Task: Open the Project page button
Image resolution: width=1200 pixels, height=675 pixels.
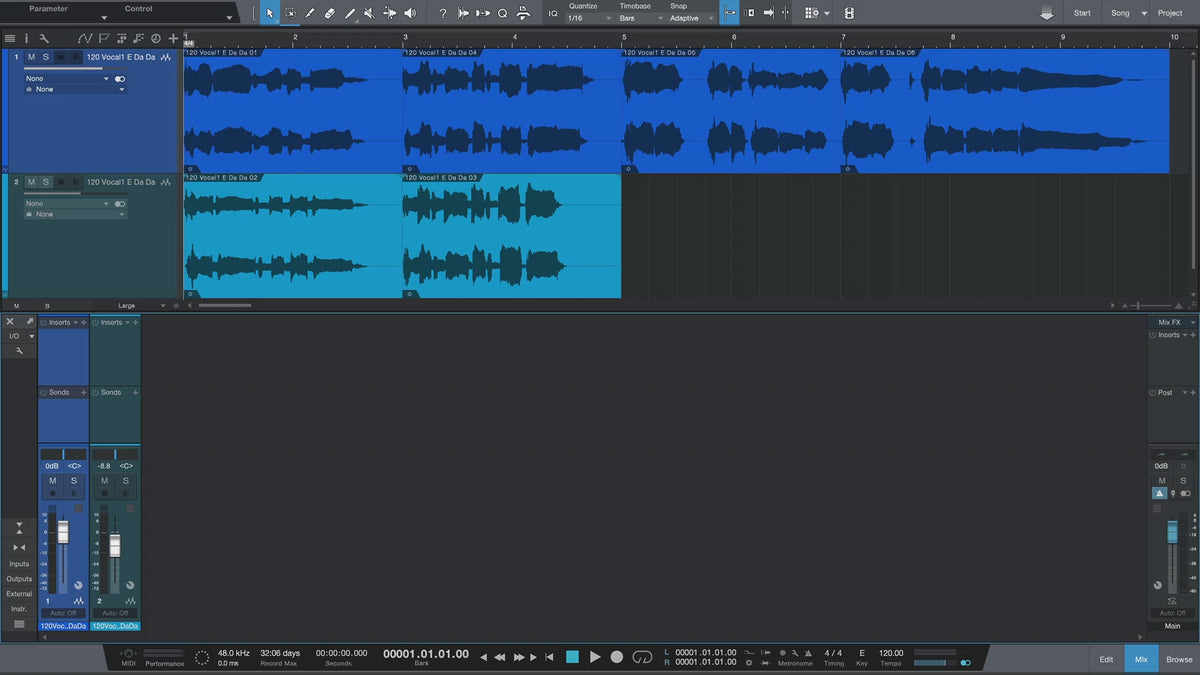Action: pos(1170,13)
